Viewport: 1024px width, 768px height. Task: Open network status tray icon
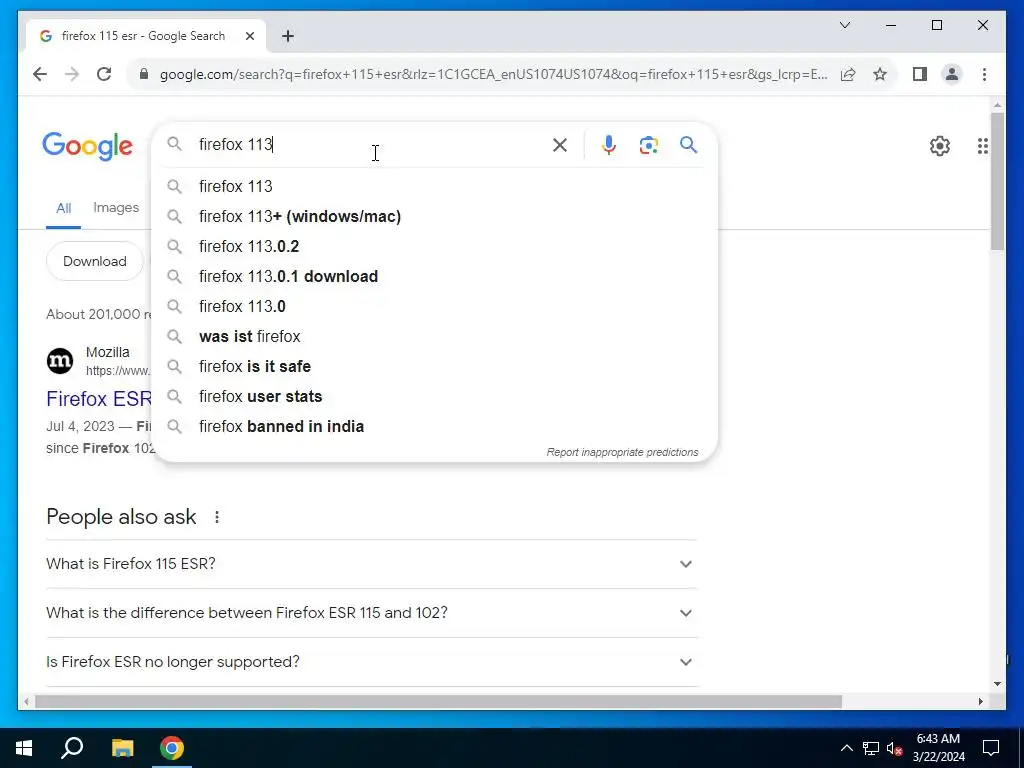(871, 748)
